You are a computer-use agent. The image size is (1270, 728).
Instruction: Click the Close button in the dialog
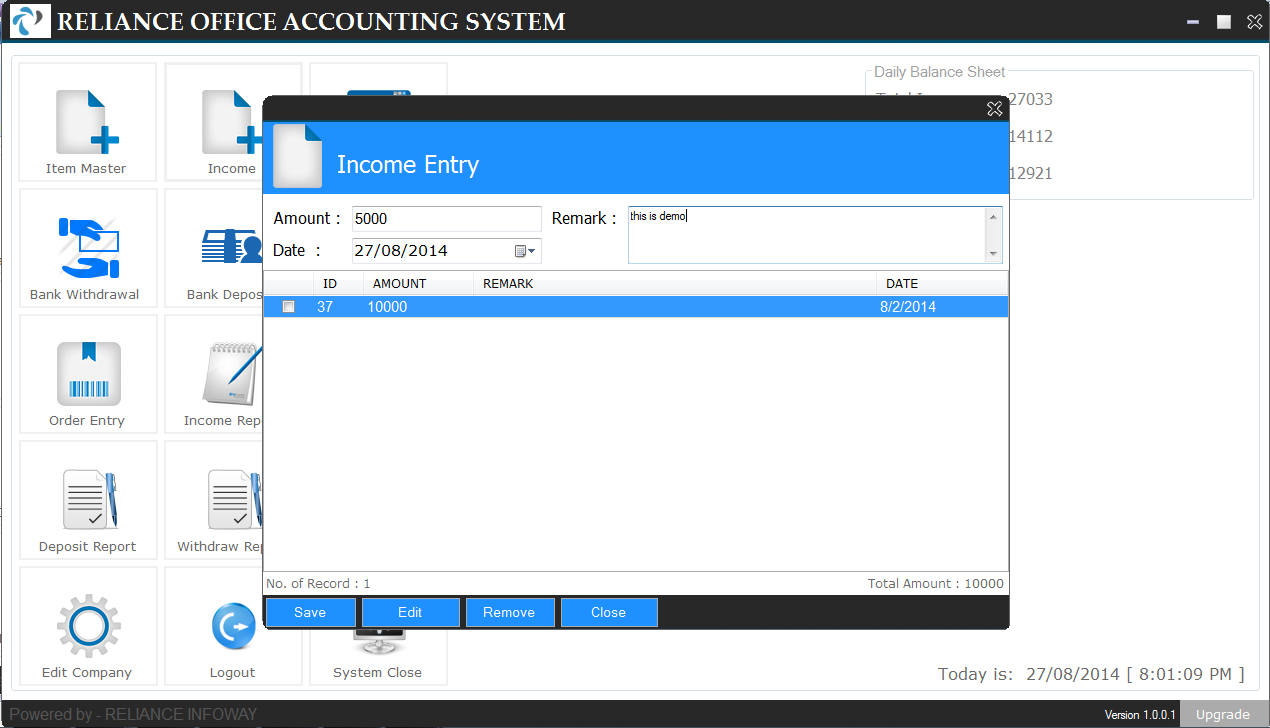click(x=608, y=612)
